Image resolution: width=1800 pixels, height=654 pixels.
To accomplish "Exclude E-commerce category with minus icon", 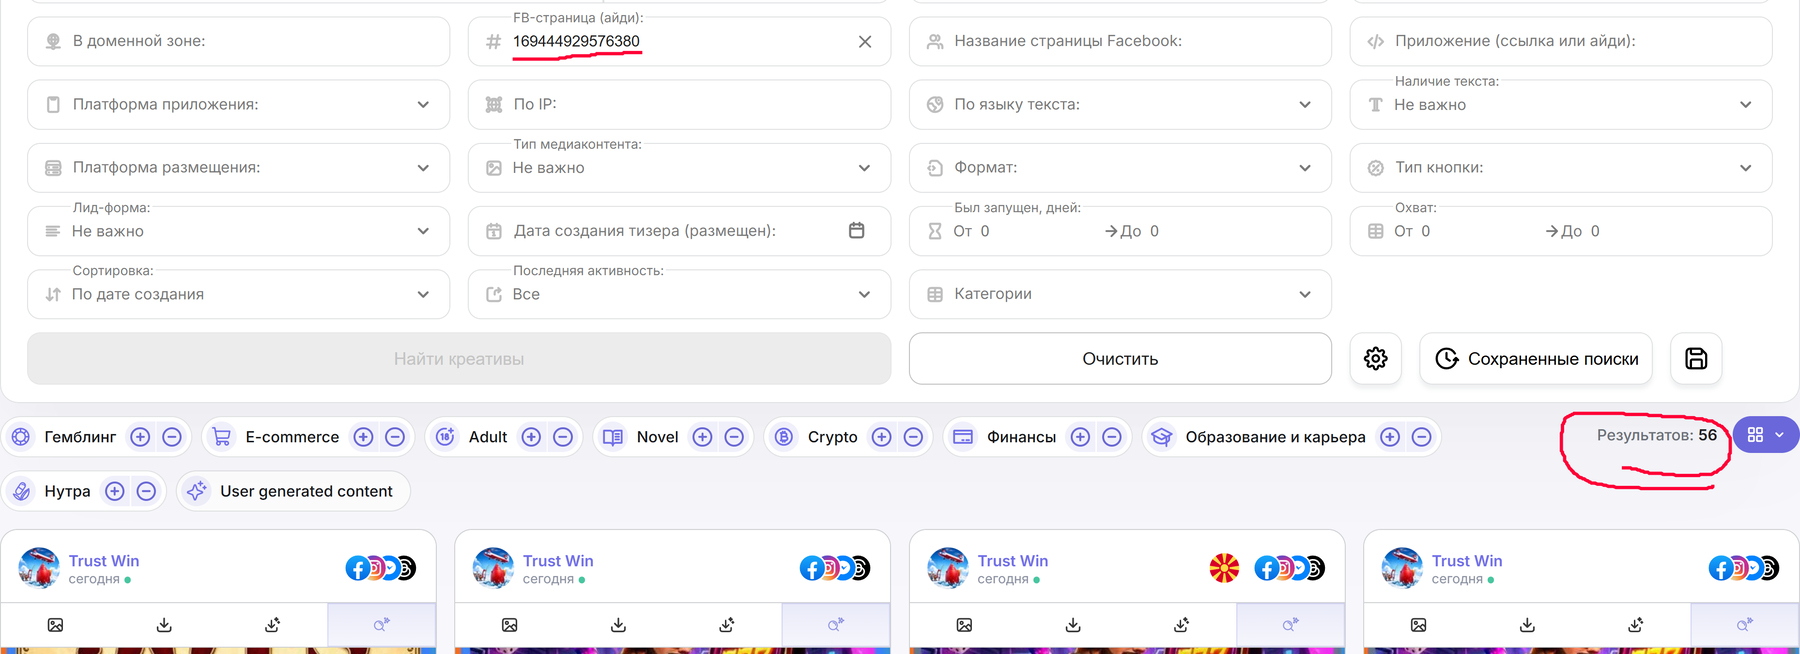I will coord(395,437).
